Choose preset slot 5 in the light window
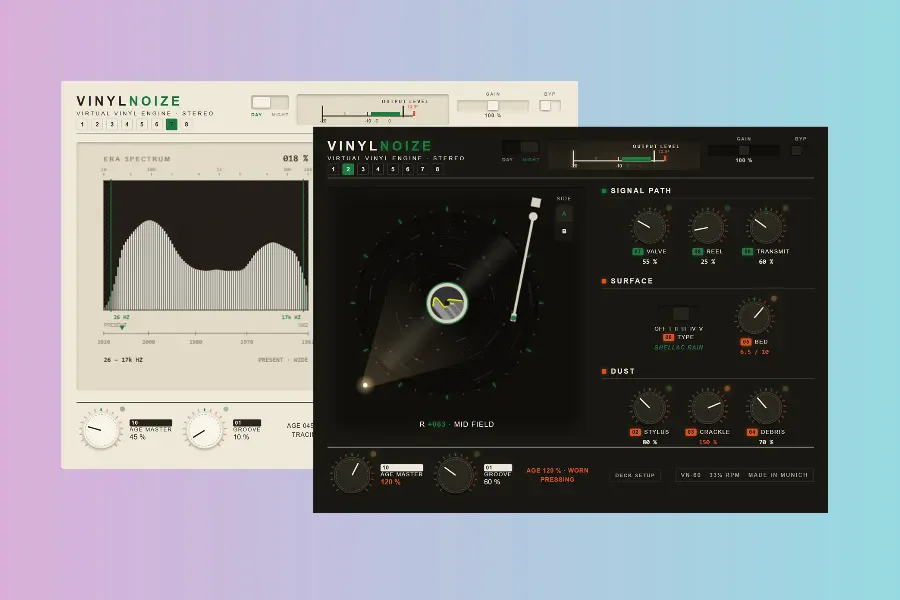Image resolution: width=900 pixels, height=600 pixels. click(142, 124)
